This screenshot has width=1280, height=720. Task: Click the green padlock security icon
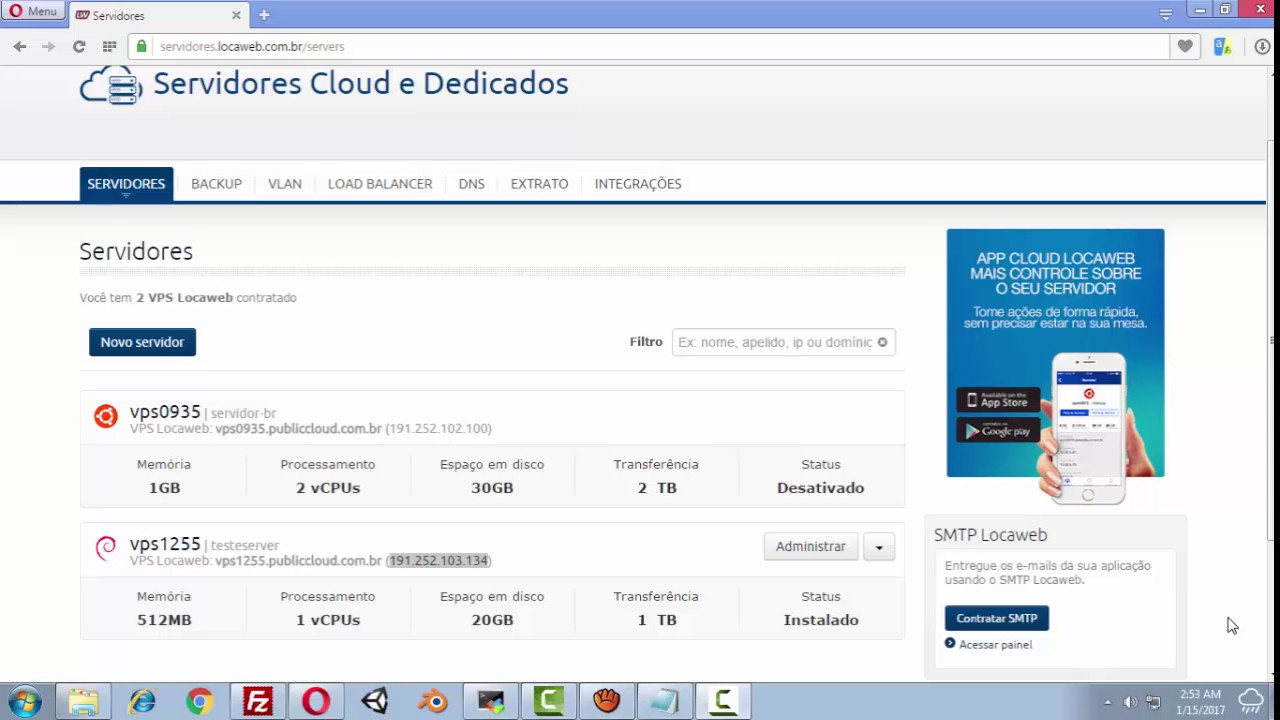point(142,46)
